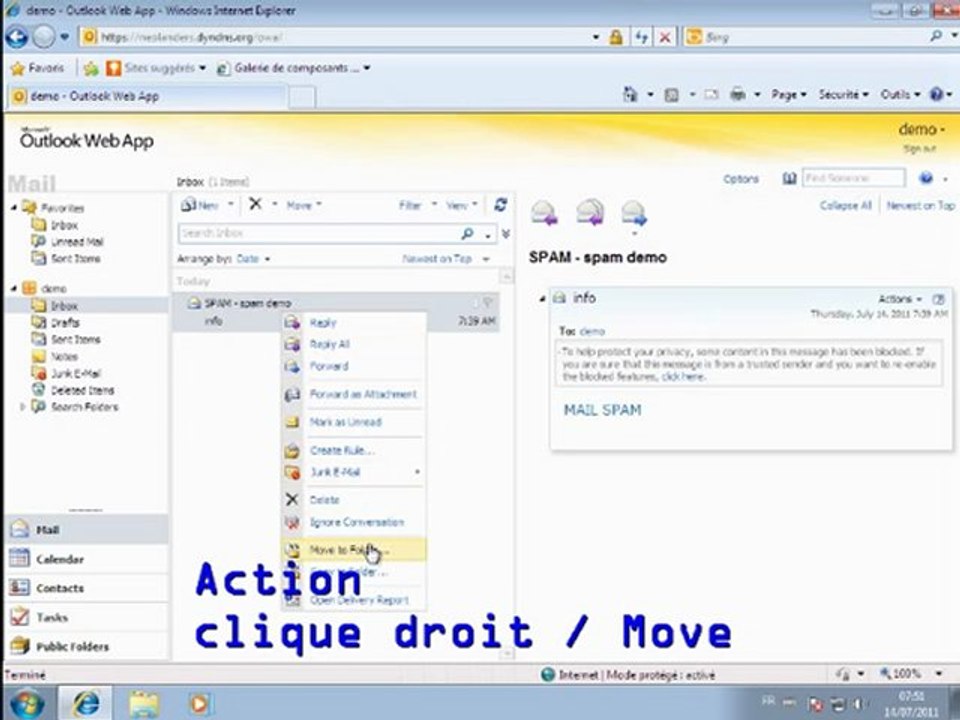Refresh the inbox with the check messages icon
This screenshot has width=960, height=720.
pos(500,204)
